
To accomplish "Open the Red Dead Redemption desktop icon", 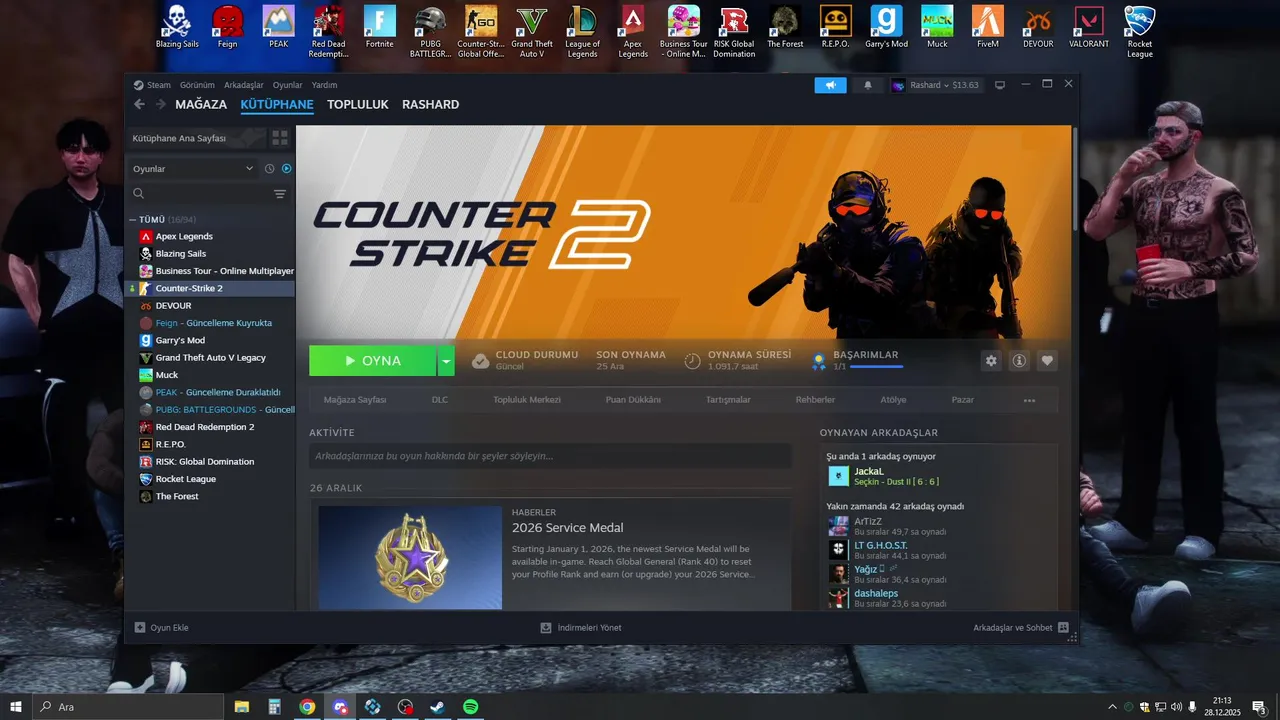I will pos(329,32).
